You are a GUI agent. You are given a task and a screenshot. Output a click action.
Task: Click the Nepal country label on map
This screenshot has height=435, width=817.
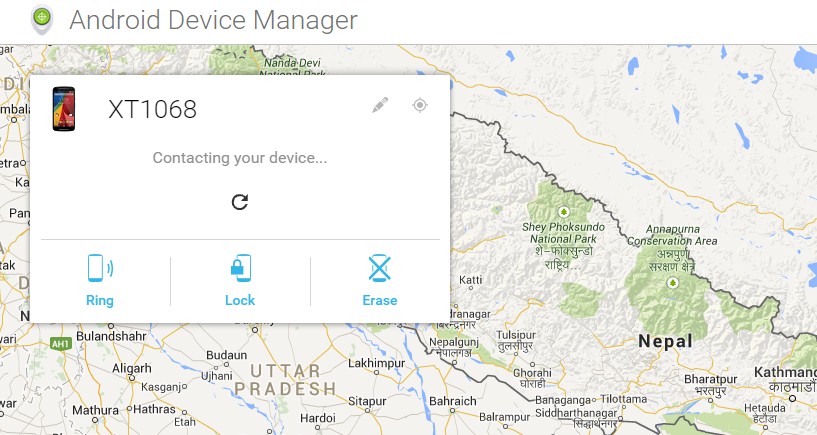(665, 341)
